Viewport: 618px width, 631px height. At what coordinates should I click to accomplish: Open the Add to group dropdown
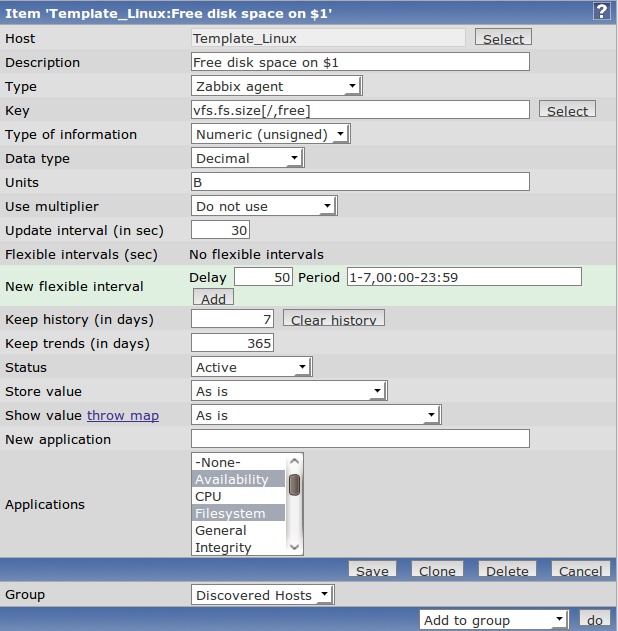click(x=494, y=620)
